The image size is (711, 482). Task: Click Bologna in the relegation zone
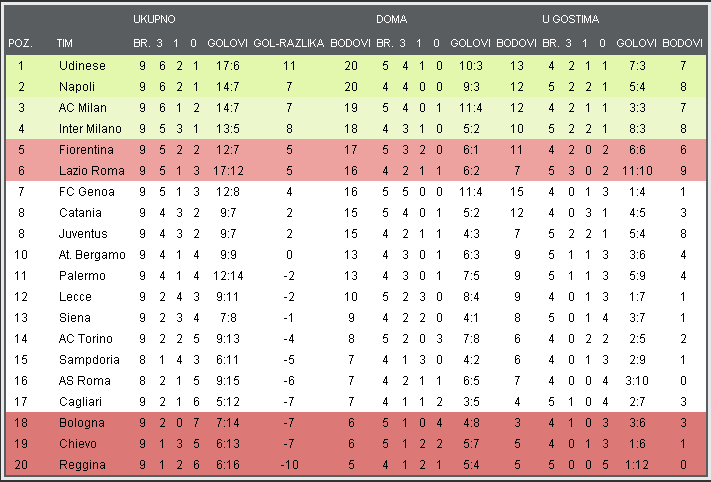(82, 423)
